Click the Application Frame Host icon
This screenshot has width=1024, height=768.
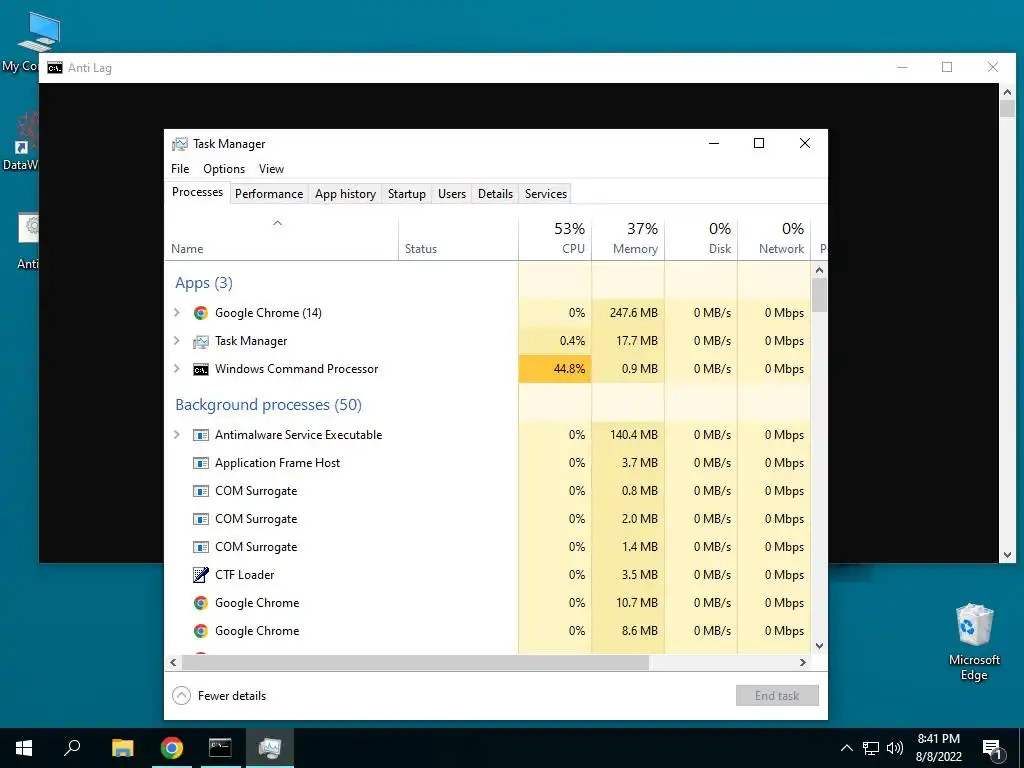[x=200, y=463]
